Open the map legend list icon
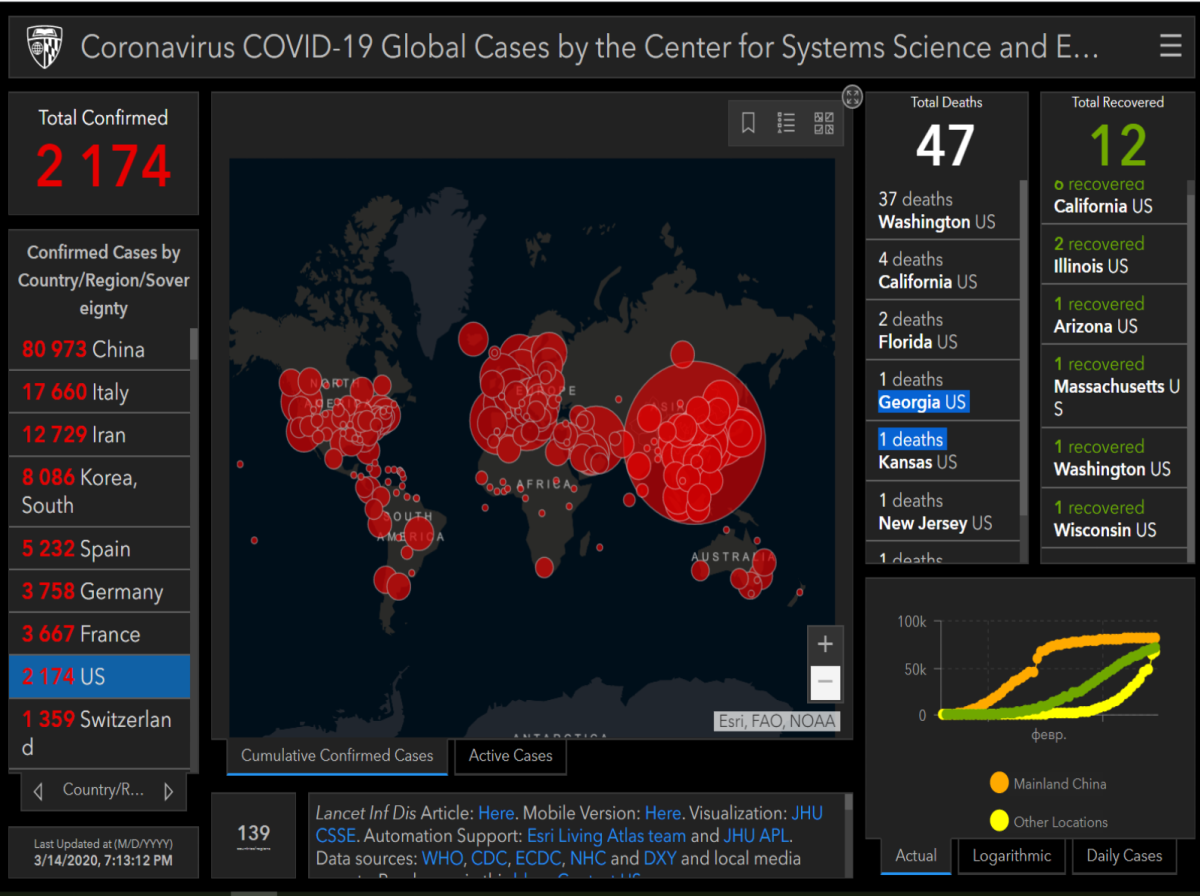The height and width of the screenshot is (896, 1200). tap(786, 123)
